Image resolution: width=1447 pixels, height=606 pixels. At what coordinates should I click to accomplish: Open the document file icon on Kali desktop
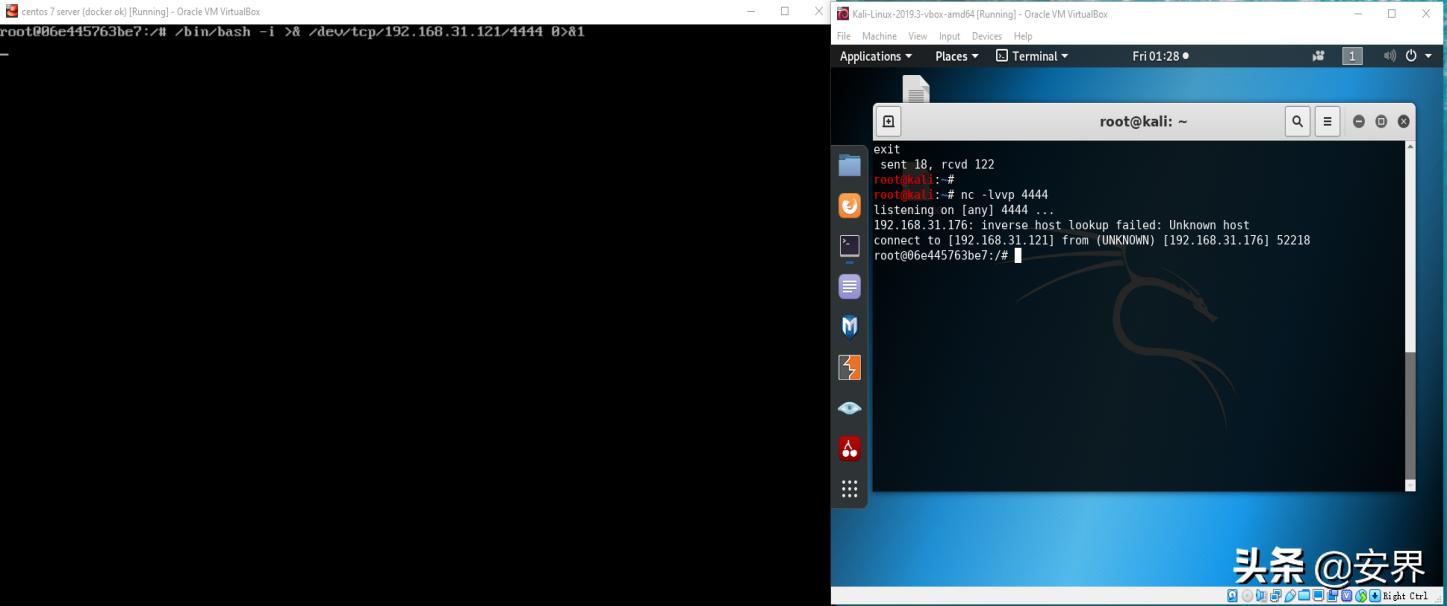[916, 89]
